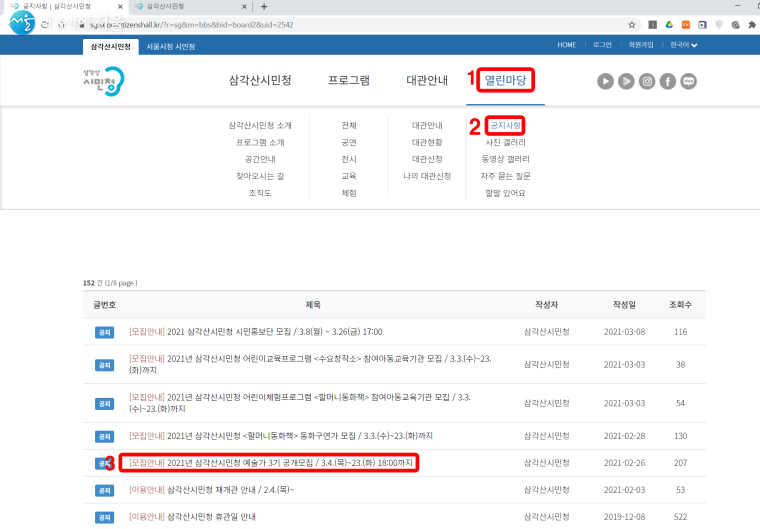
Task: Click 공지사항 in the submenu
Action: tap(505, 126)
